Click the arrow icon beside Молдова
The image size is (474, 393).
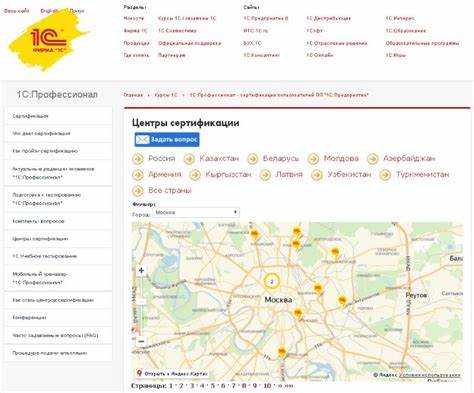click(x=313, y=159)
